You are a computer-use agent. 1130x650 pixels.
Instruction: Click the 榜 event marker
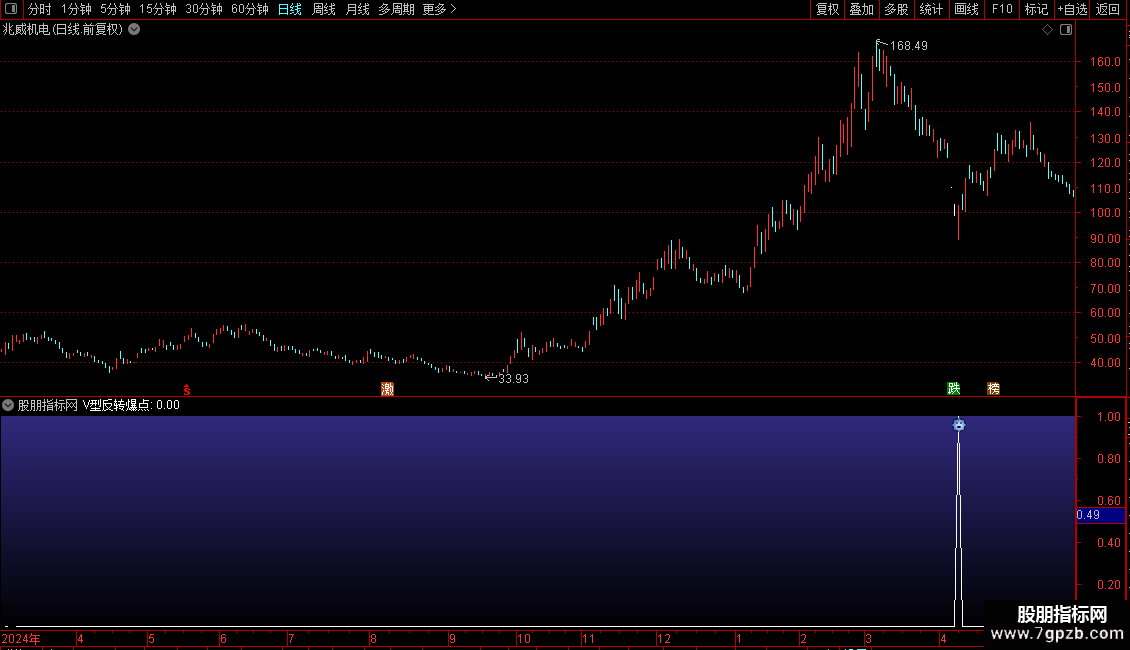(993, 388)
